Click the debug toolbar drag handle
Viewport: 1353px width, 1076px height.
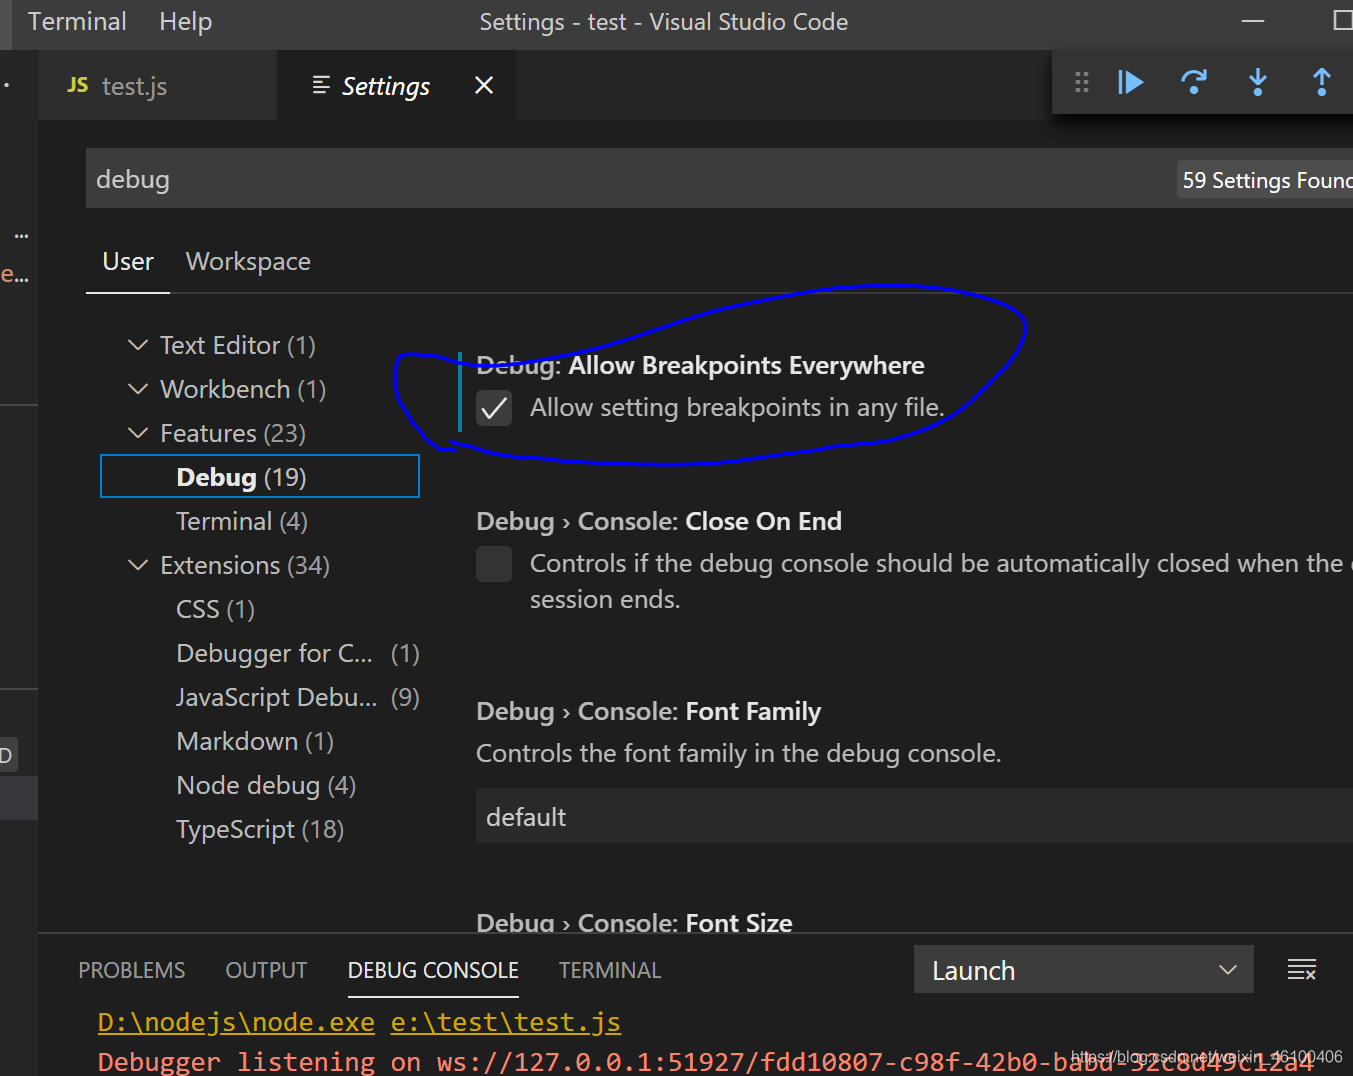point(1081,82)
